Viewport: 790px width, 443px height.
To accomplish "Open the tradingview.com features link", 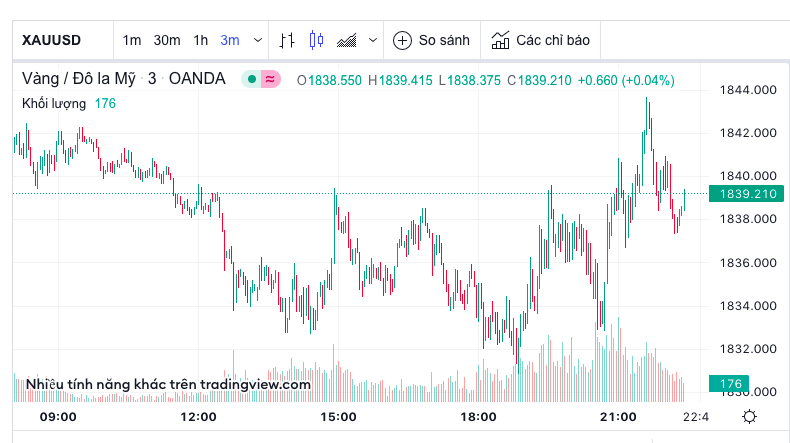I will (x=168, y=384).
